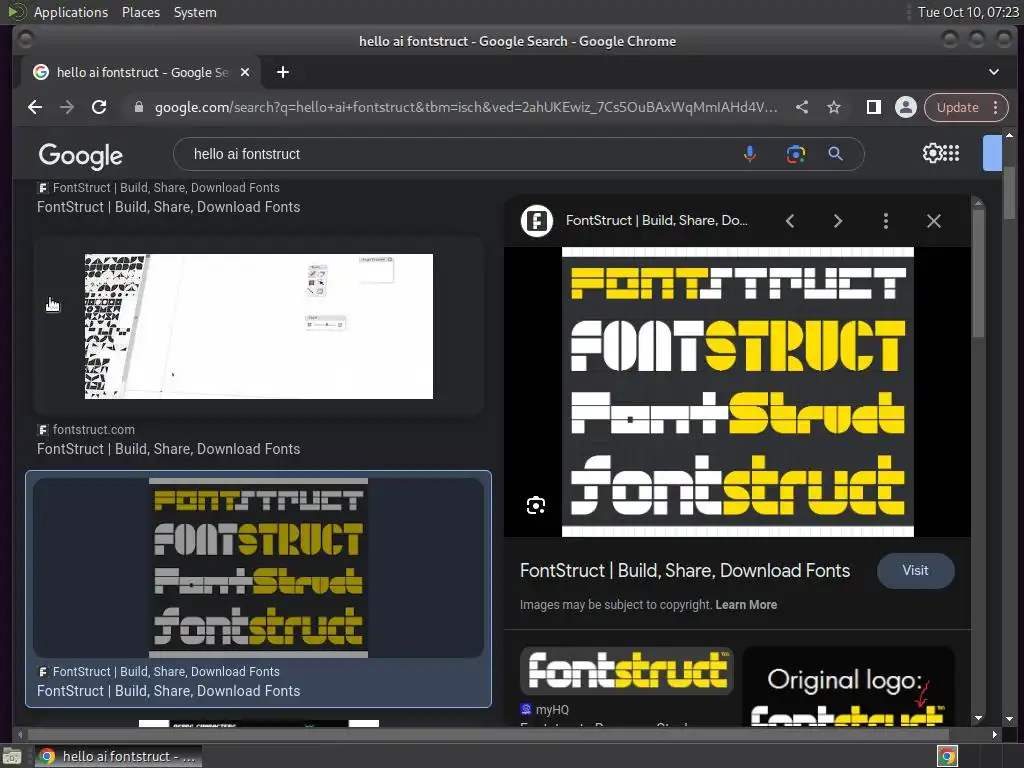Click the top FontStruct Build, Share result title
1024x768 pixels.
coord(168,207)
